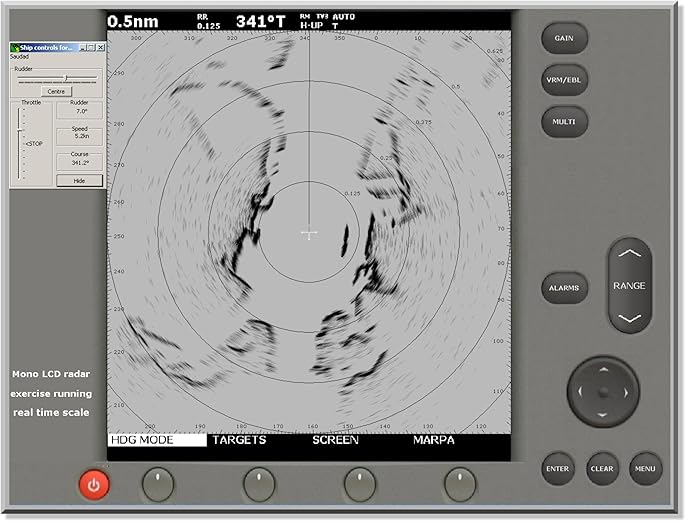Maximize the Ship controls window
The image size is (688, 524).
pyautogui.click(x=91, y=47)
